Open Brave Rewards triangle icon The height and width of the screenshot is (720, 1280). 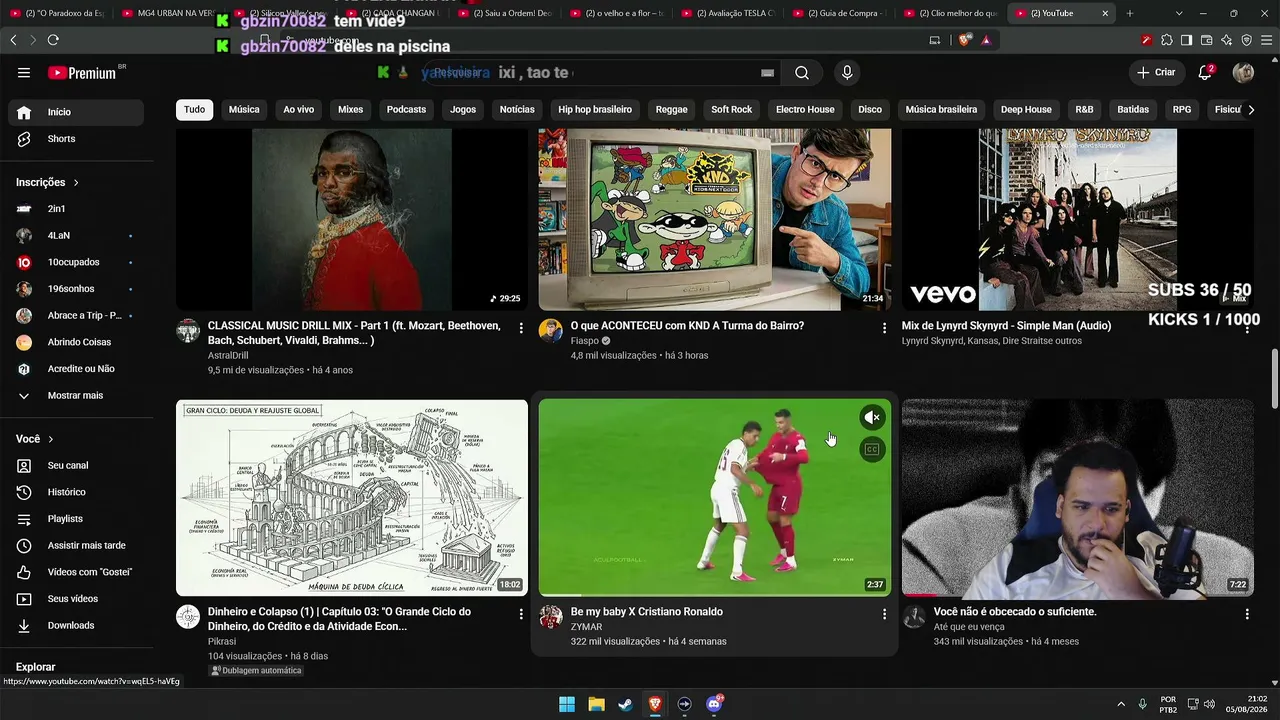[986, 40]
